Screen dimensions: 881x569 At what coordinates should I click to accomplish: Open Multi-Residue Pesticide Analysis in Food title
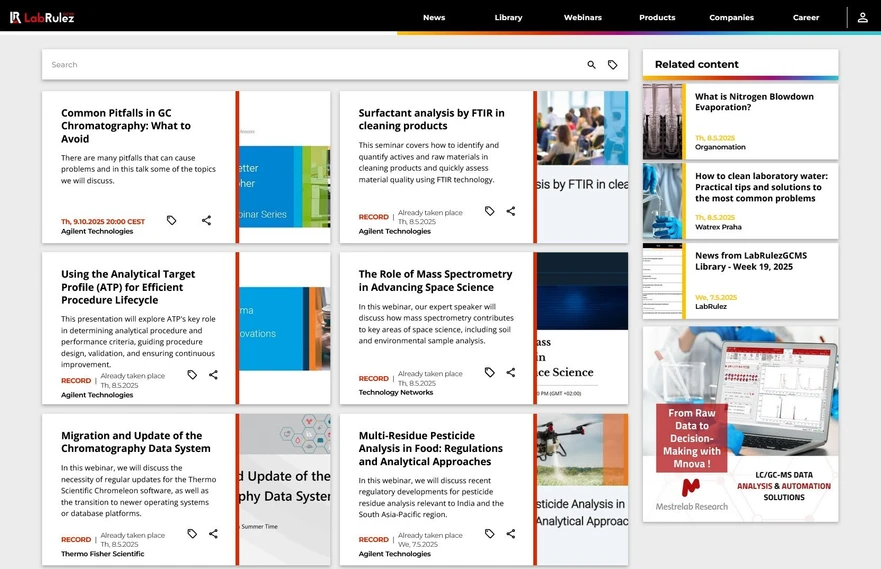(x=430, y=448)
